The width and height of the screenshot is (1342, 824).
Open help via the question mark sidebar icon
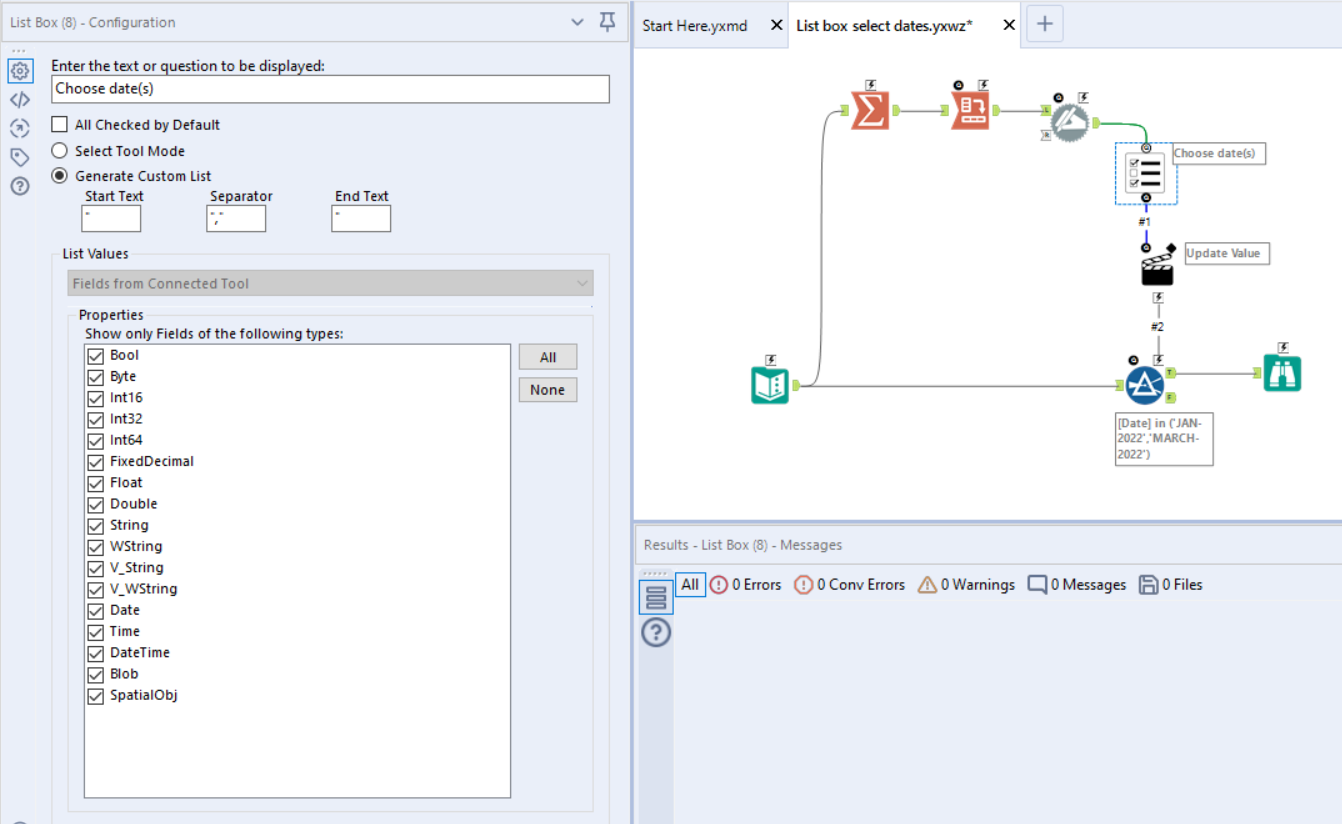click(x=19, y=186)
